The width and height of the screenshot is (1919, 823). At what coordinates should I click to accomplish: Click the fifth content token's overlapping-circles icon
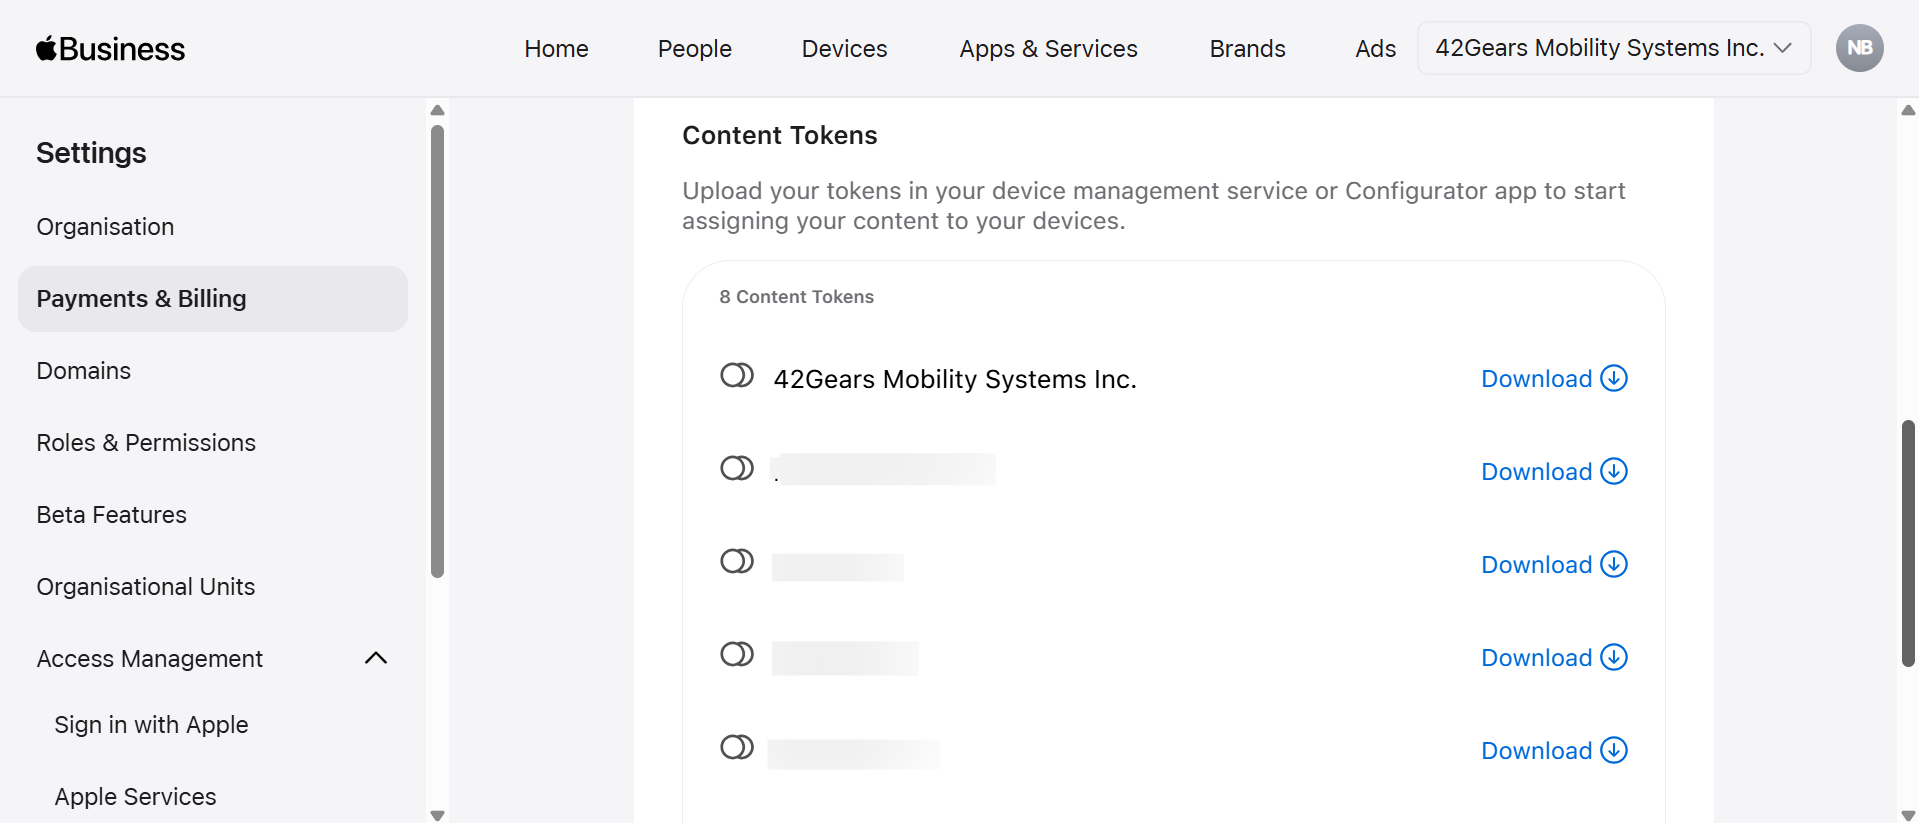737,747
